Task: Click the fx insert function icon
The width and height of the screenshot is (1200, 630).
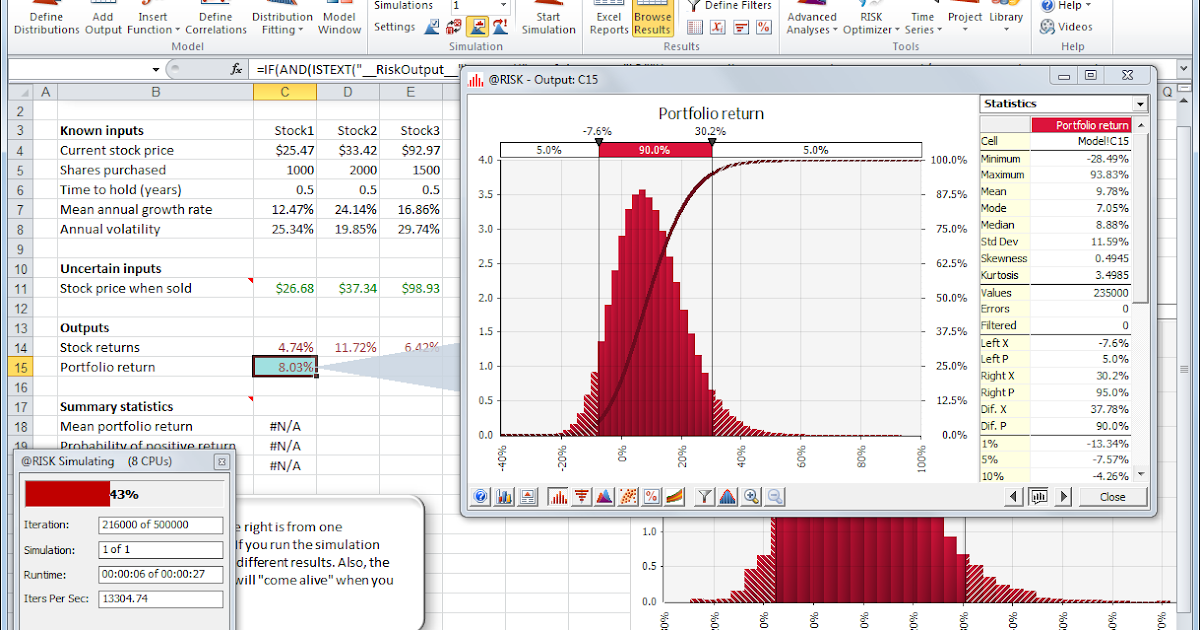Action: point(236,70)
